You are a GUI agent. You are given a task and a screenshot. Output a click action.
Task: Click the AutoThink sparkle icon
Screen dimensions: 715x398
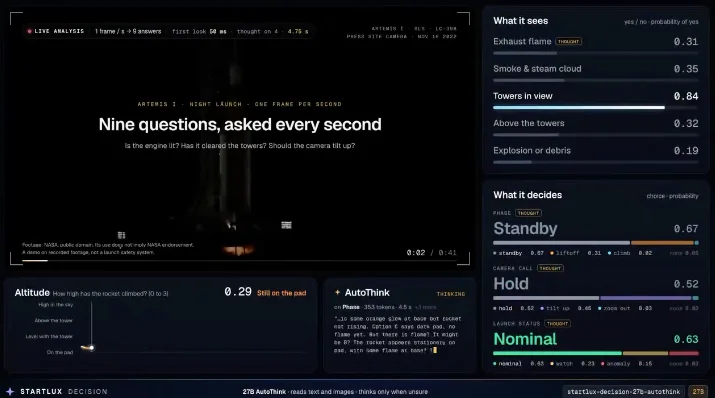[337, 292]
